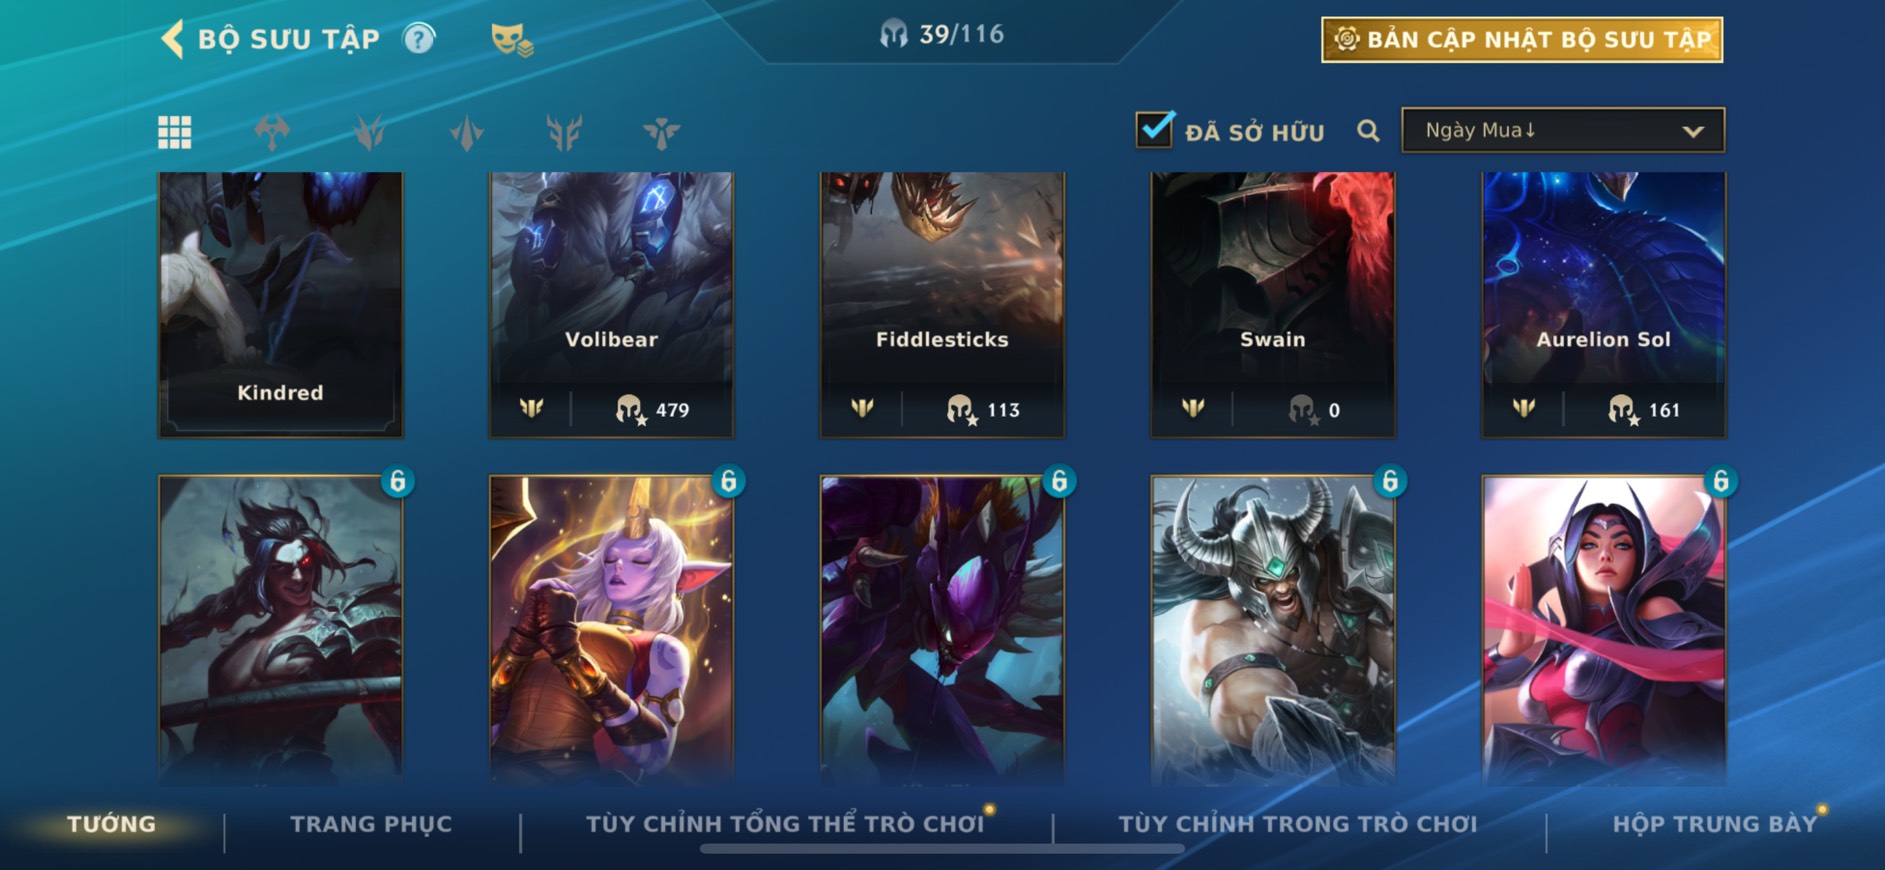Select the Volibear champion card
This screenshot has height=870, width=1885.
[x=611, y=305]
